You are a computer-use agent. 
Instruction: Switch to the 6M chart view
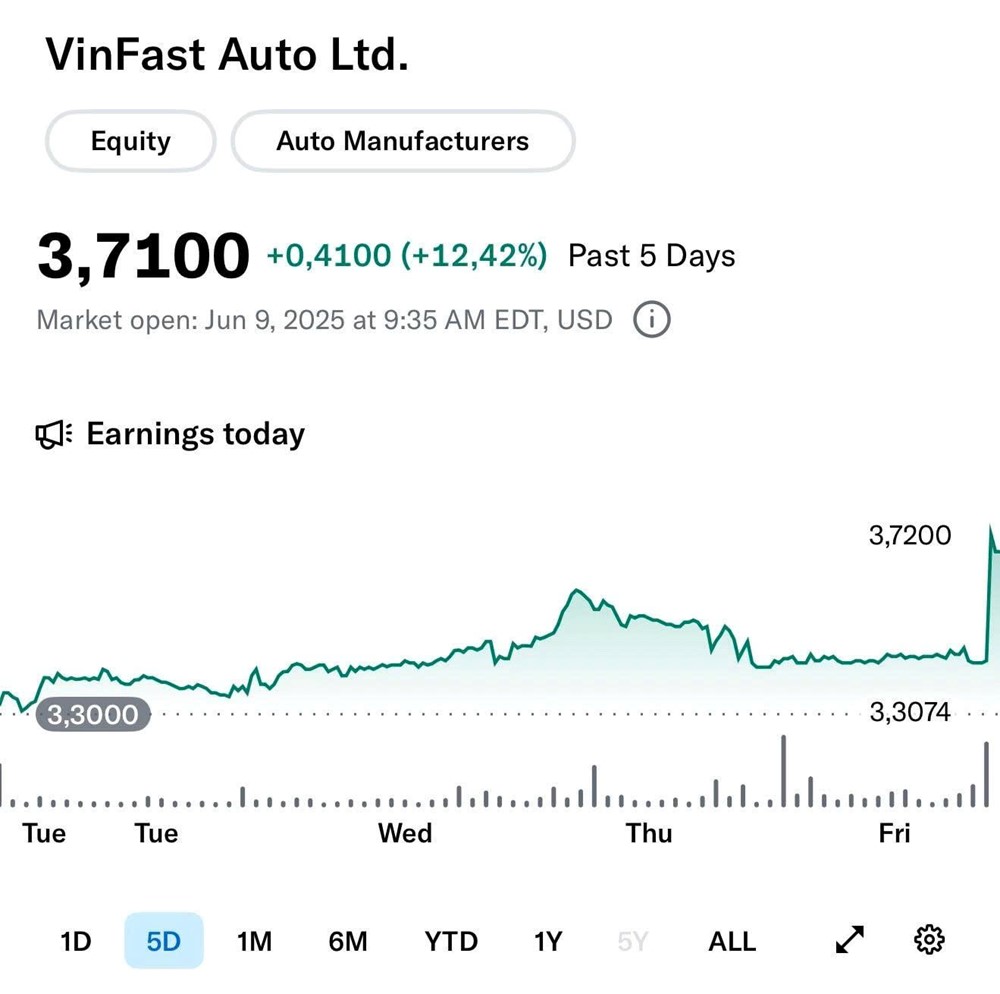click(348, 941)
